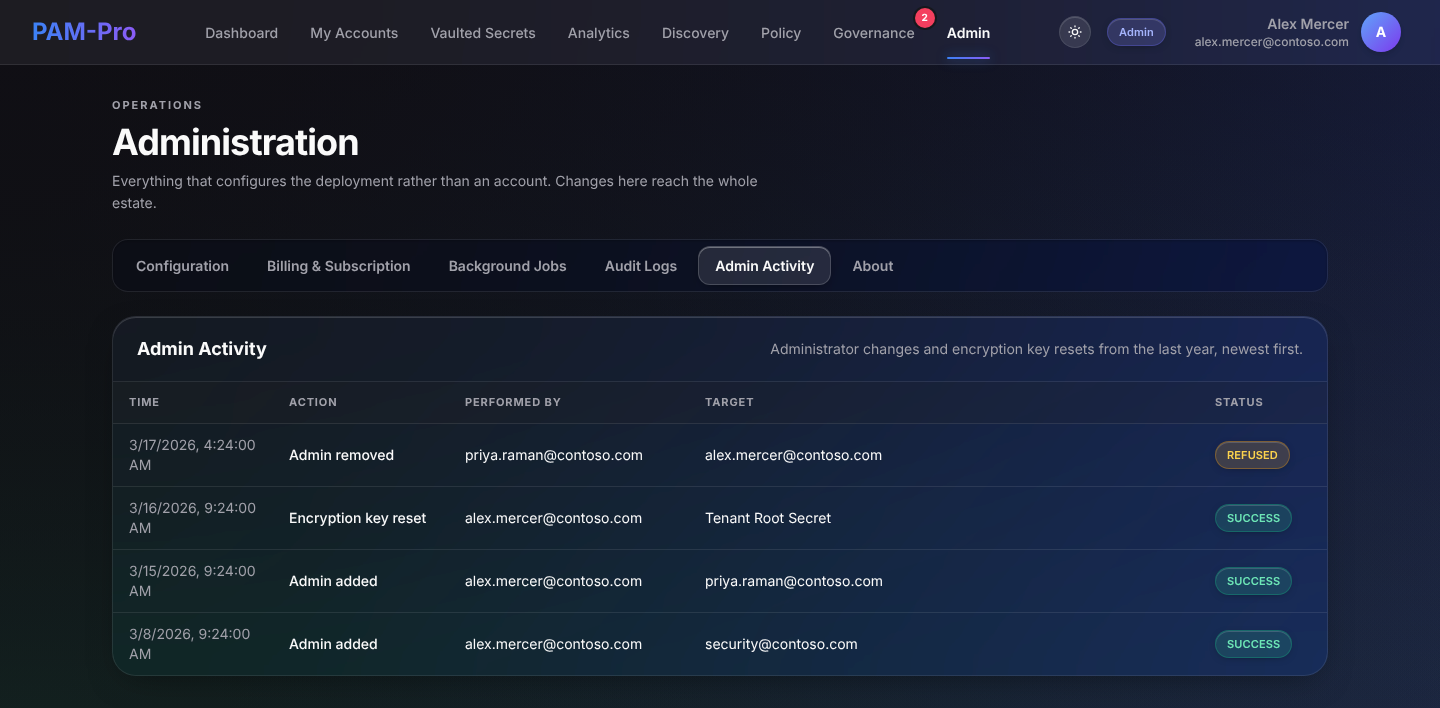The width and height of the screenshot is (1440, 708).
Task: Select the Admin removed action cell
Action: coord(342,455)
